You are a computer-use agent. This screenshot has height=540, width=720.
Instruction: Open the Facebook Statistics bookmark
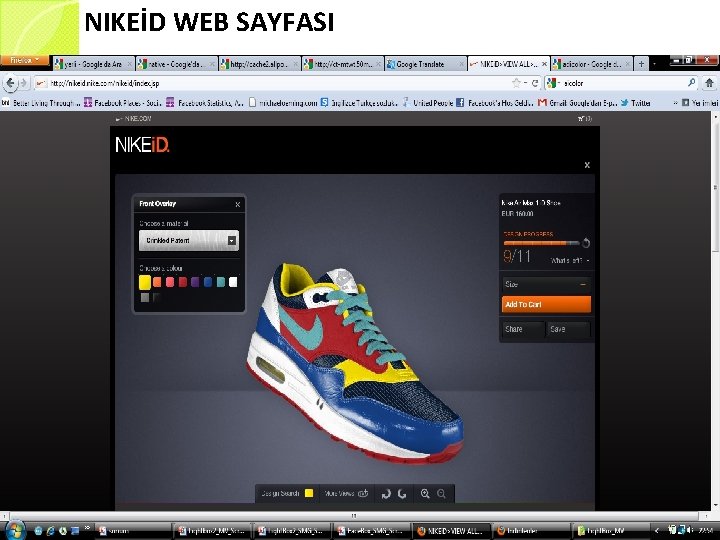[205, 103]
